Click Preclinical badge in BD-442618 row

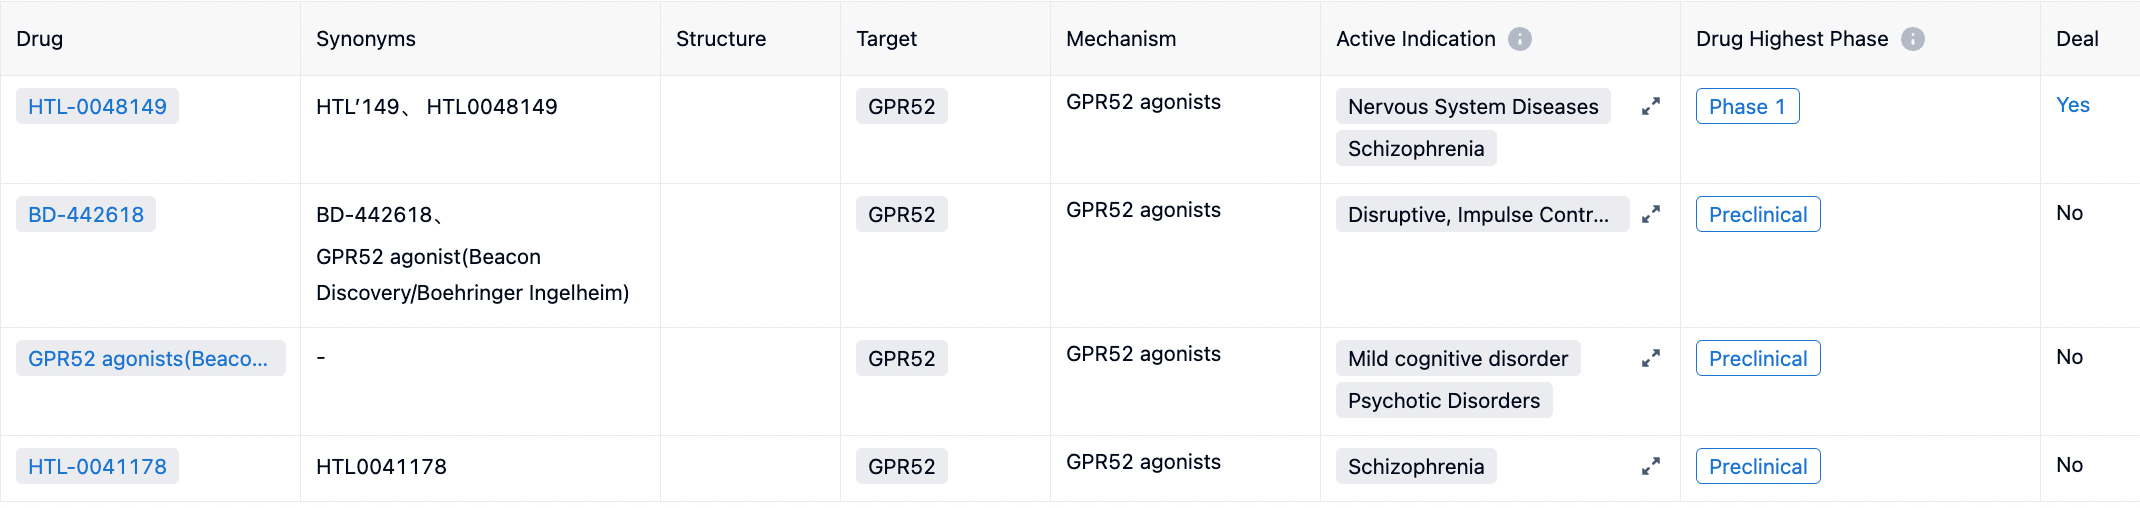tap(1757, 215)
